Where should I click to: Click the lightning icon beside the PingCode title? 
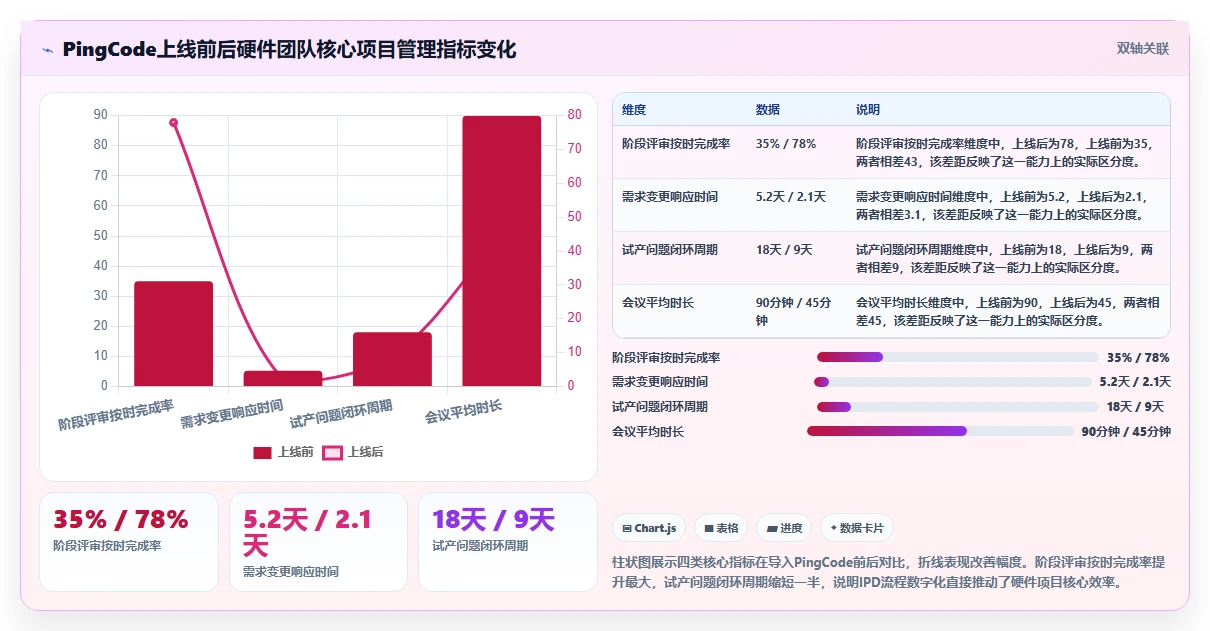pos(48,50)
